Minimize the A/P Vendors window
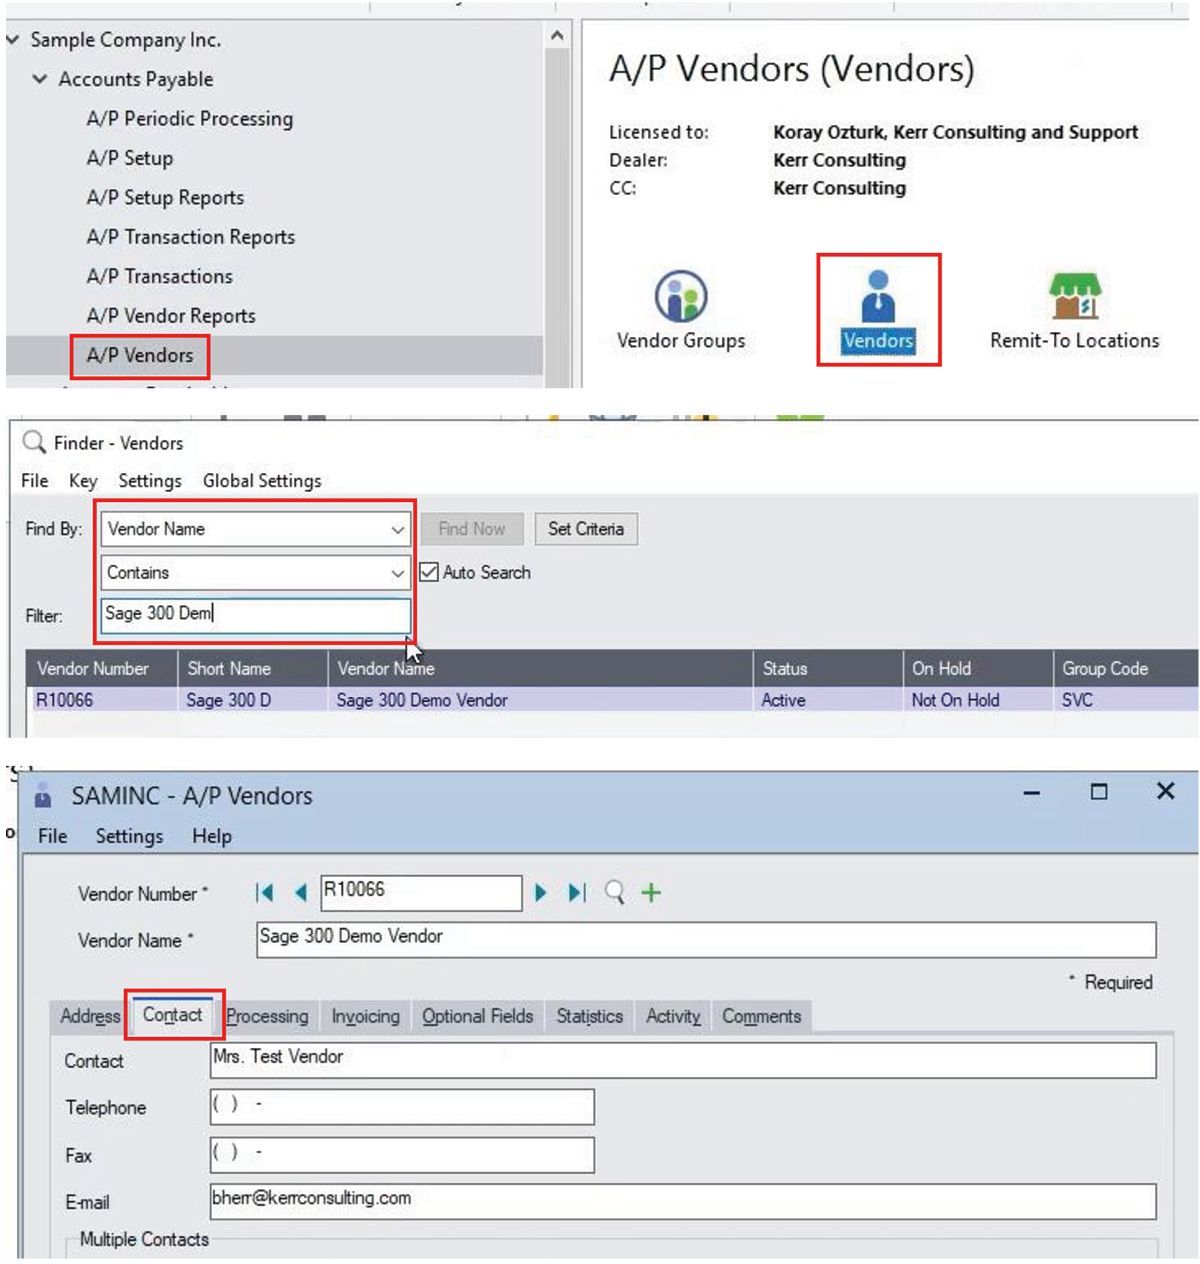The width and height of the screenshot is (1200, 1264). (1032, 794)
